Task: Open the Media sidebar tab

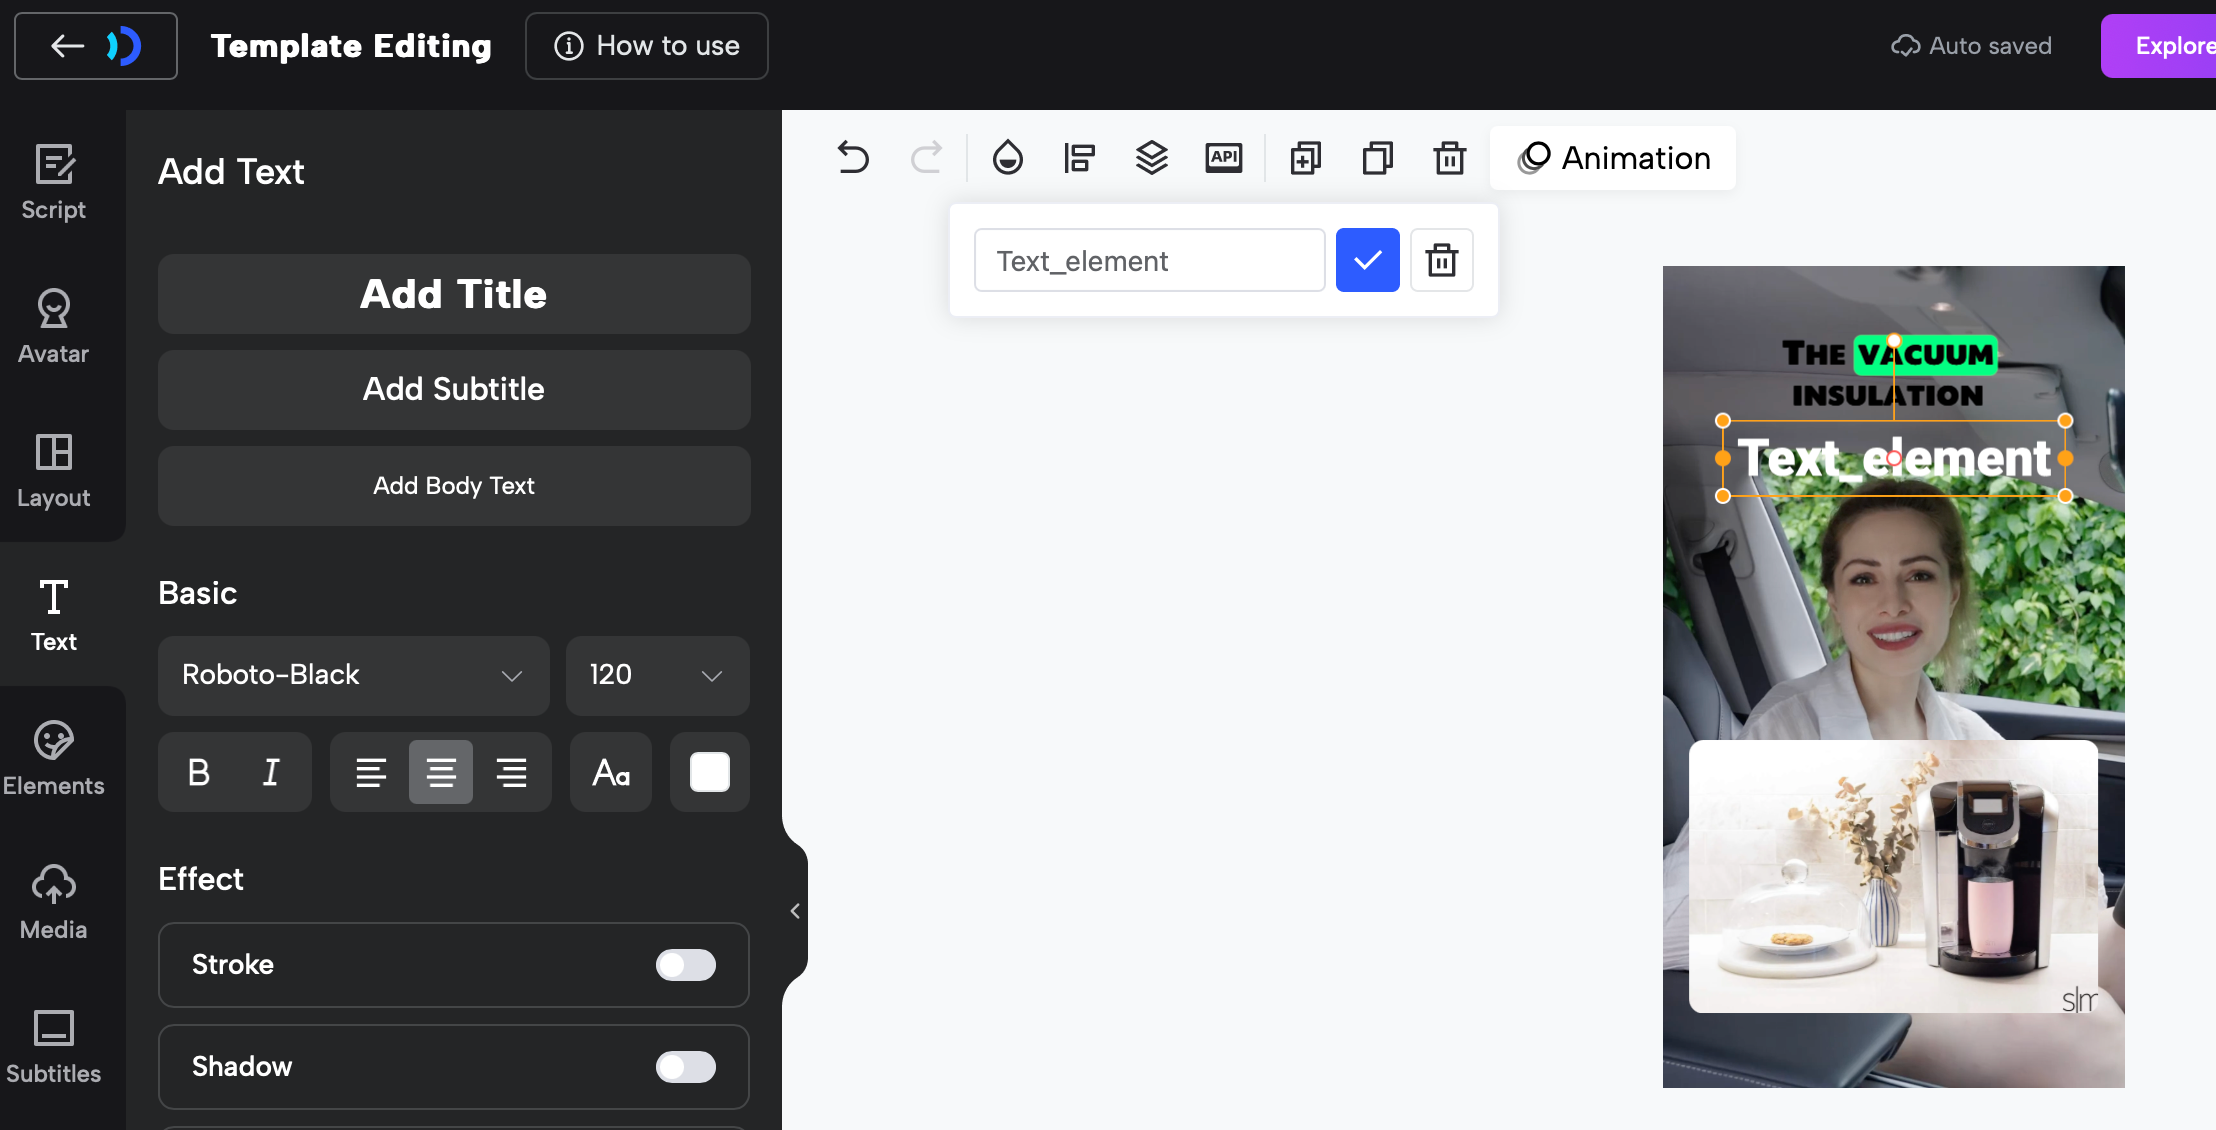Action: coord(54,902)
